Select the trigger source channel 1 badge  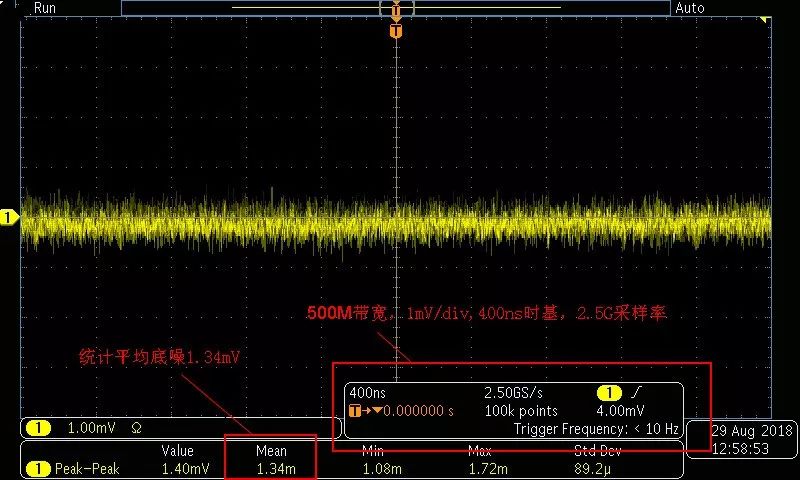click(609, 393)
